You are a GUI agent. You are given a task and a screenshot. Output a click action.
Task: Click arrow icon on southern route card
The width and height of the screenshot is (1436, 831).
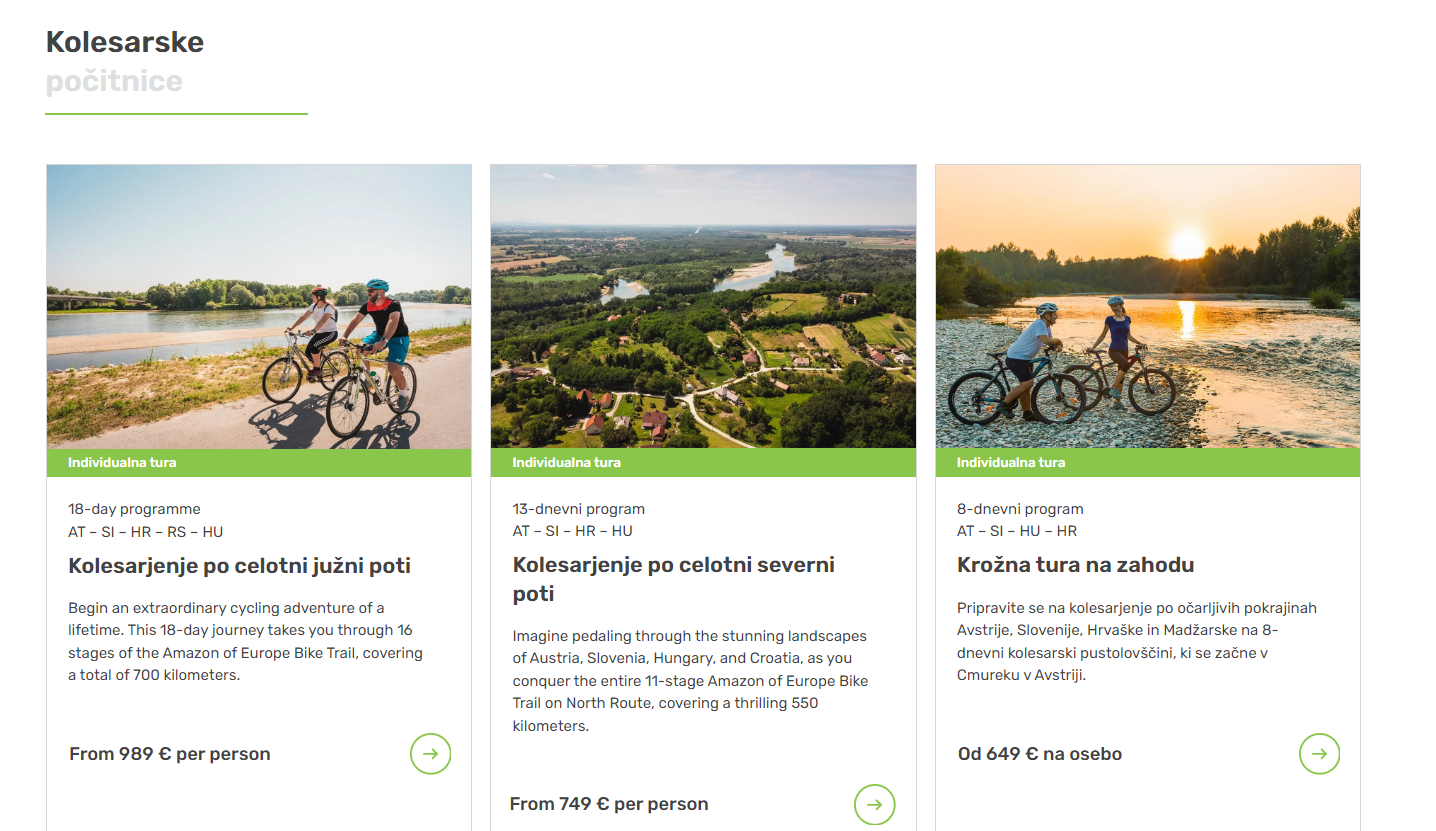(x=430, y=754)
